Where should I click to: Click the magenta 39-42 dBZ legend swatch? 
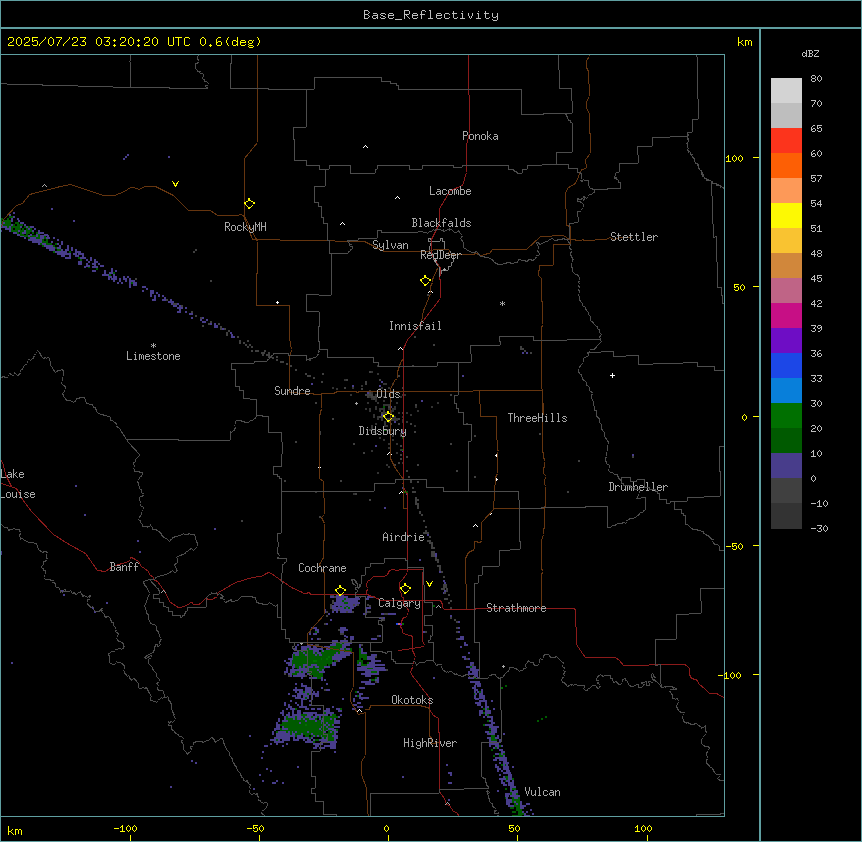786,315
